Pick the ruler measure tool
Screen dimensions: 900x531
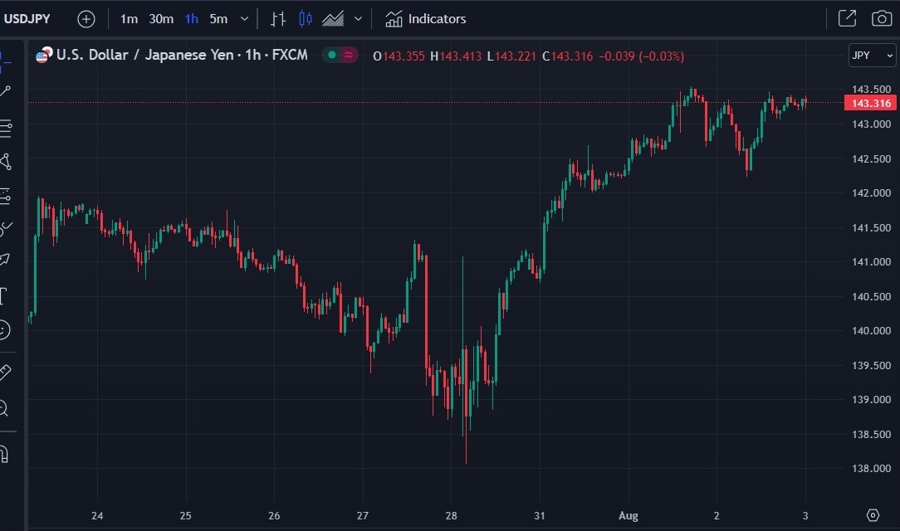(4, 372)
